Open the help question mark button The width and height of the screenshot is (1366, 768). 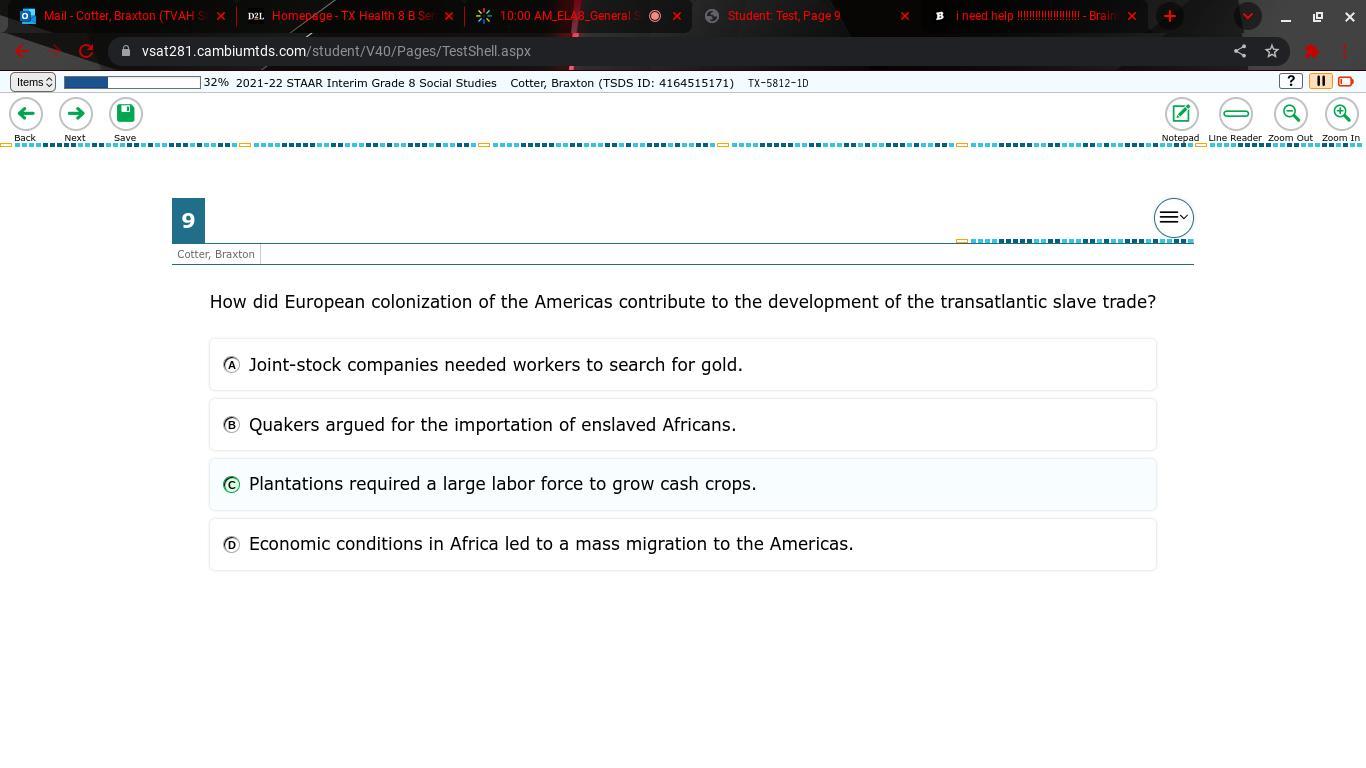tap(1291, 81)
